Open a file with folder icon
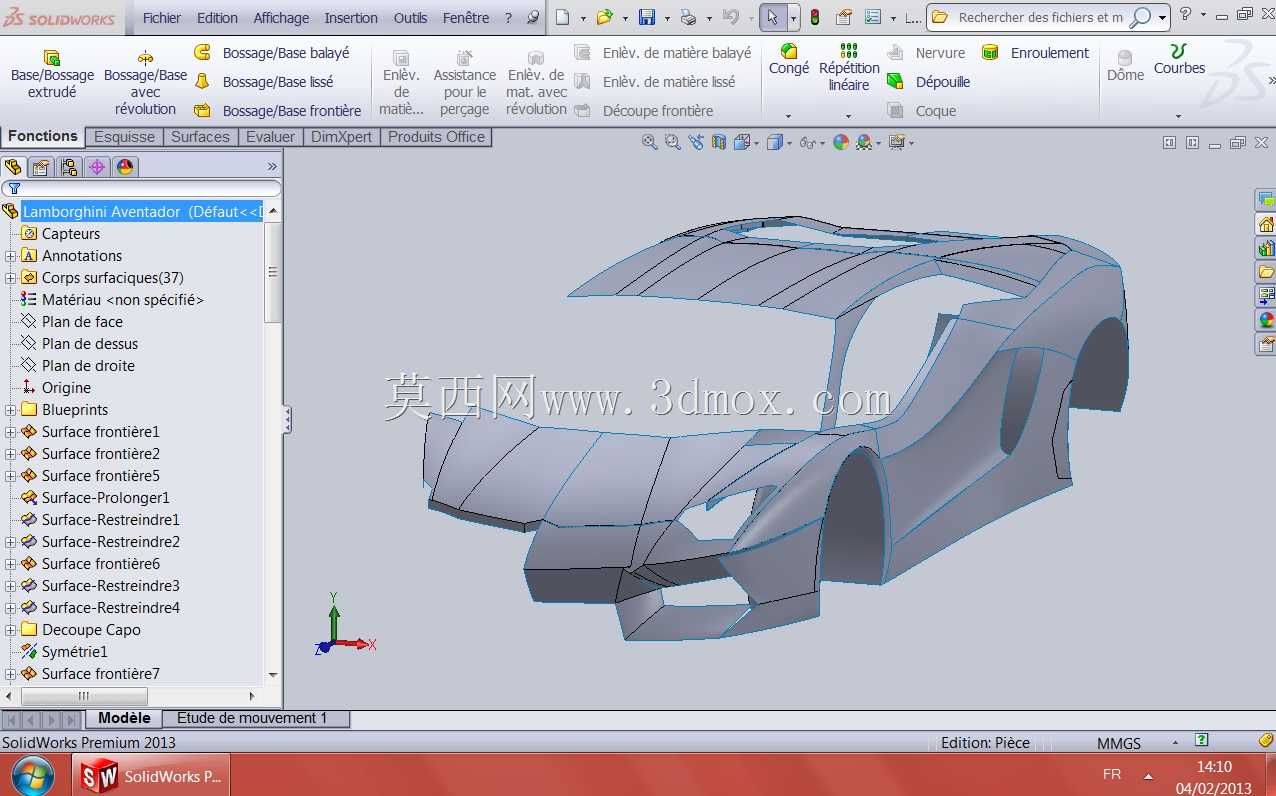1276x796 pixels. pos(604,17)
